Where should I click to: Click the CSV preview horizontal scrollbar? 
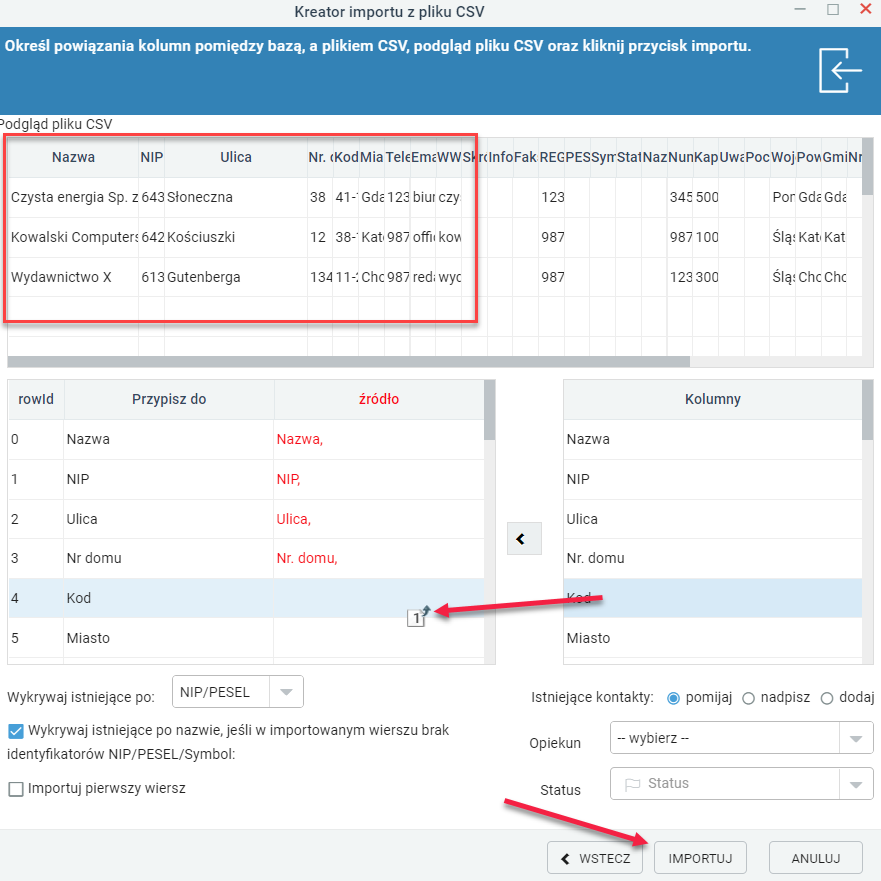(348, 361)
